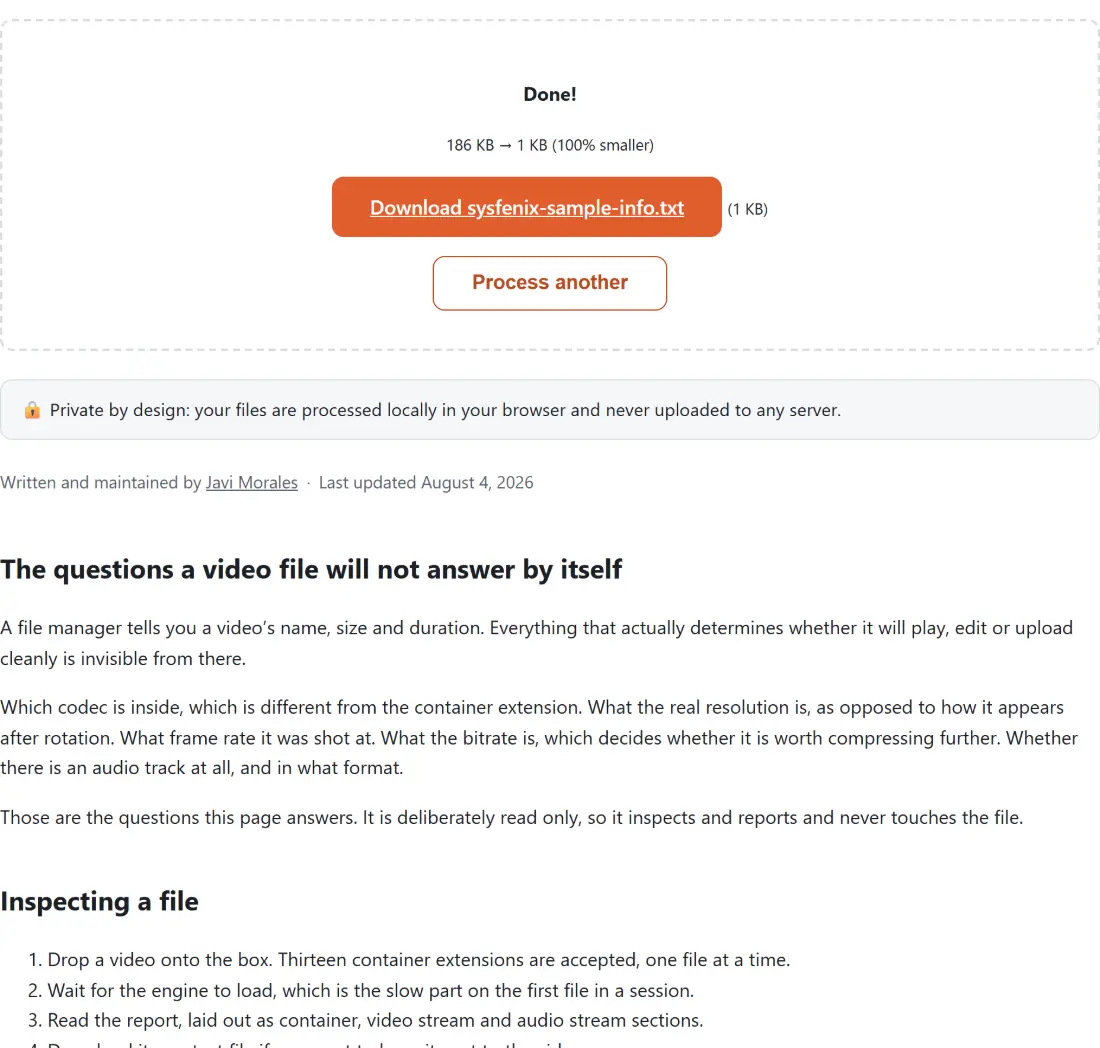The height and width of the screenshot is (1048, 1100).
Task: Click the padlock icon in privacy banner
Action: pos(32,410)
